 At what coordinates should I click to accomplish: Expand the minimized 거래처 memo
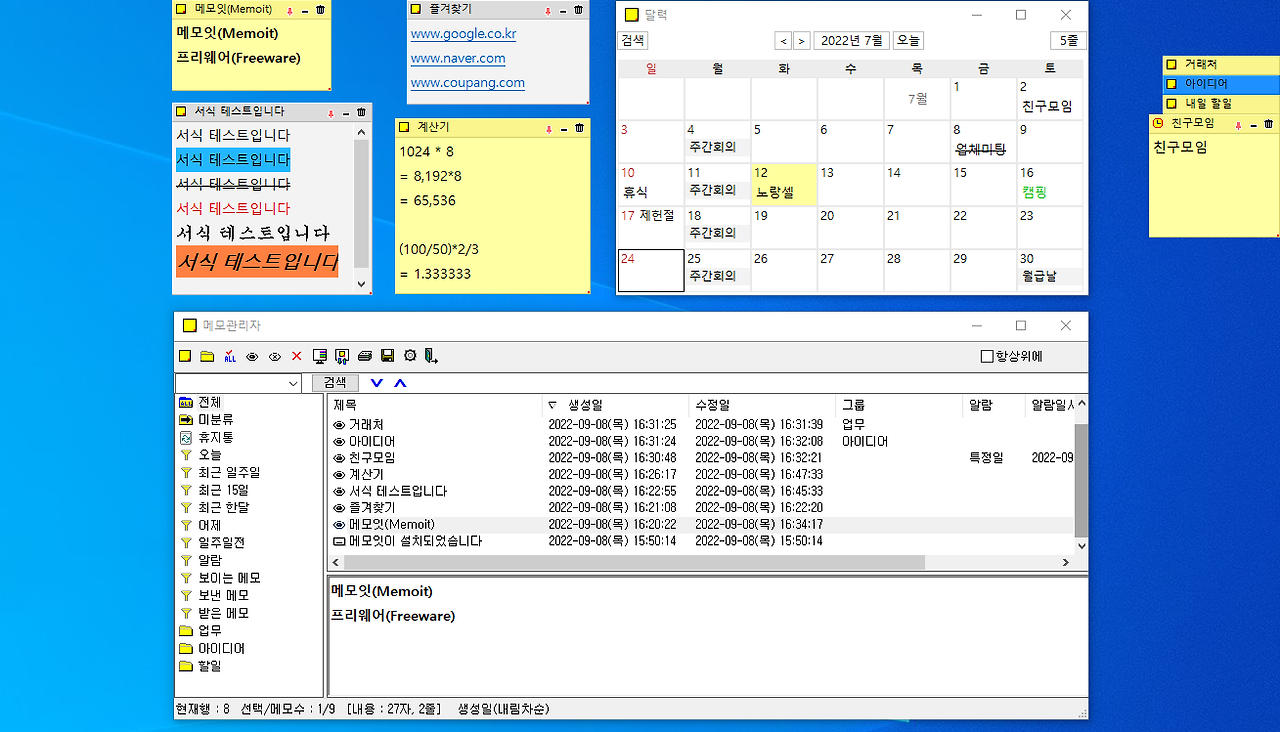pyautogui.click(x=1213, y=64)
